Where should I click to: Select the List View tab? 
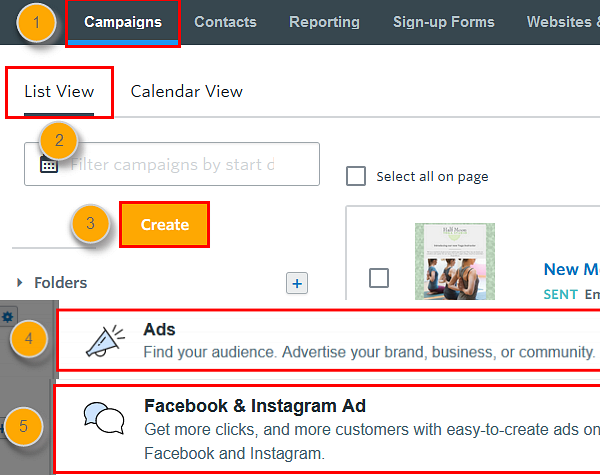(59, 92)
